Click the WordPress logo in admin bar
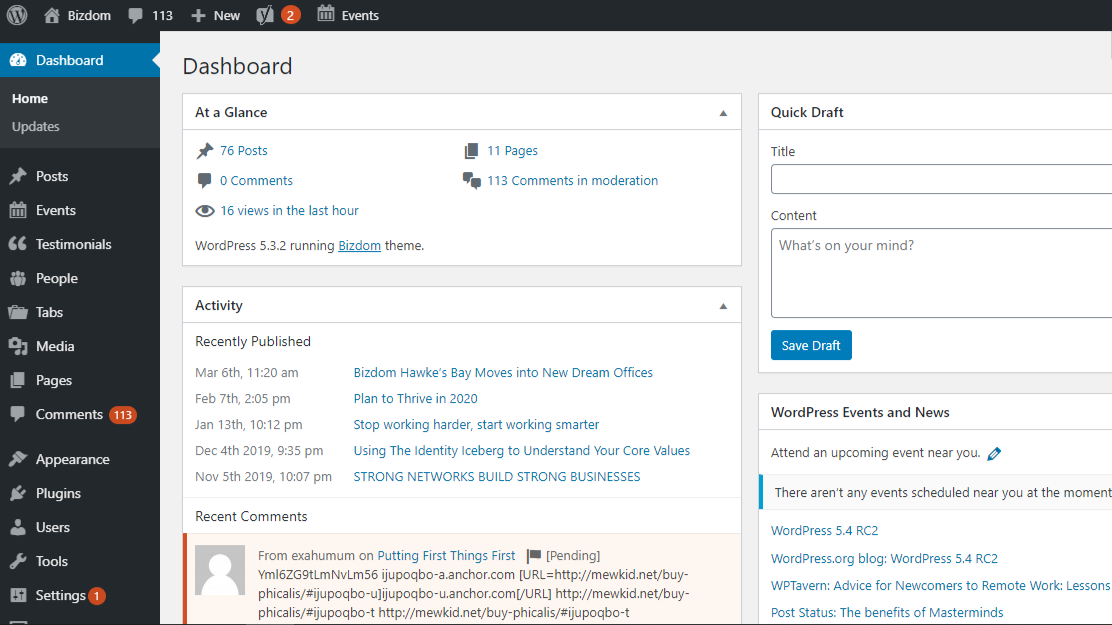This screenshot has height=625, width=1112. click(x=17, y=15)
